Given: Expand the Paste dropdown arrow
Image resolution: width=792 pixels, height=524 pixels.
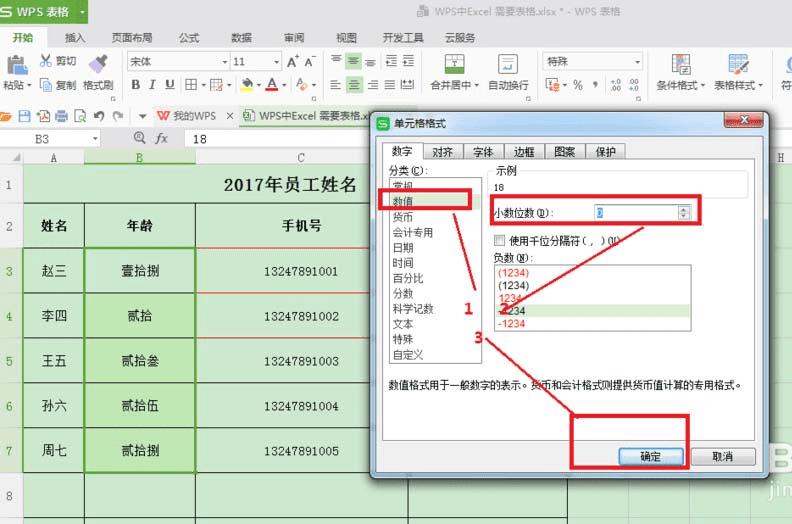Looking at the screenshot, I should coord(29,85).
